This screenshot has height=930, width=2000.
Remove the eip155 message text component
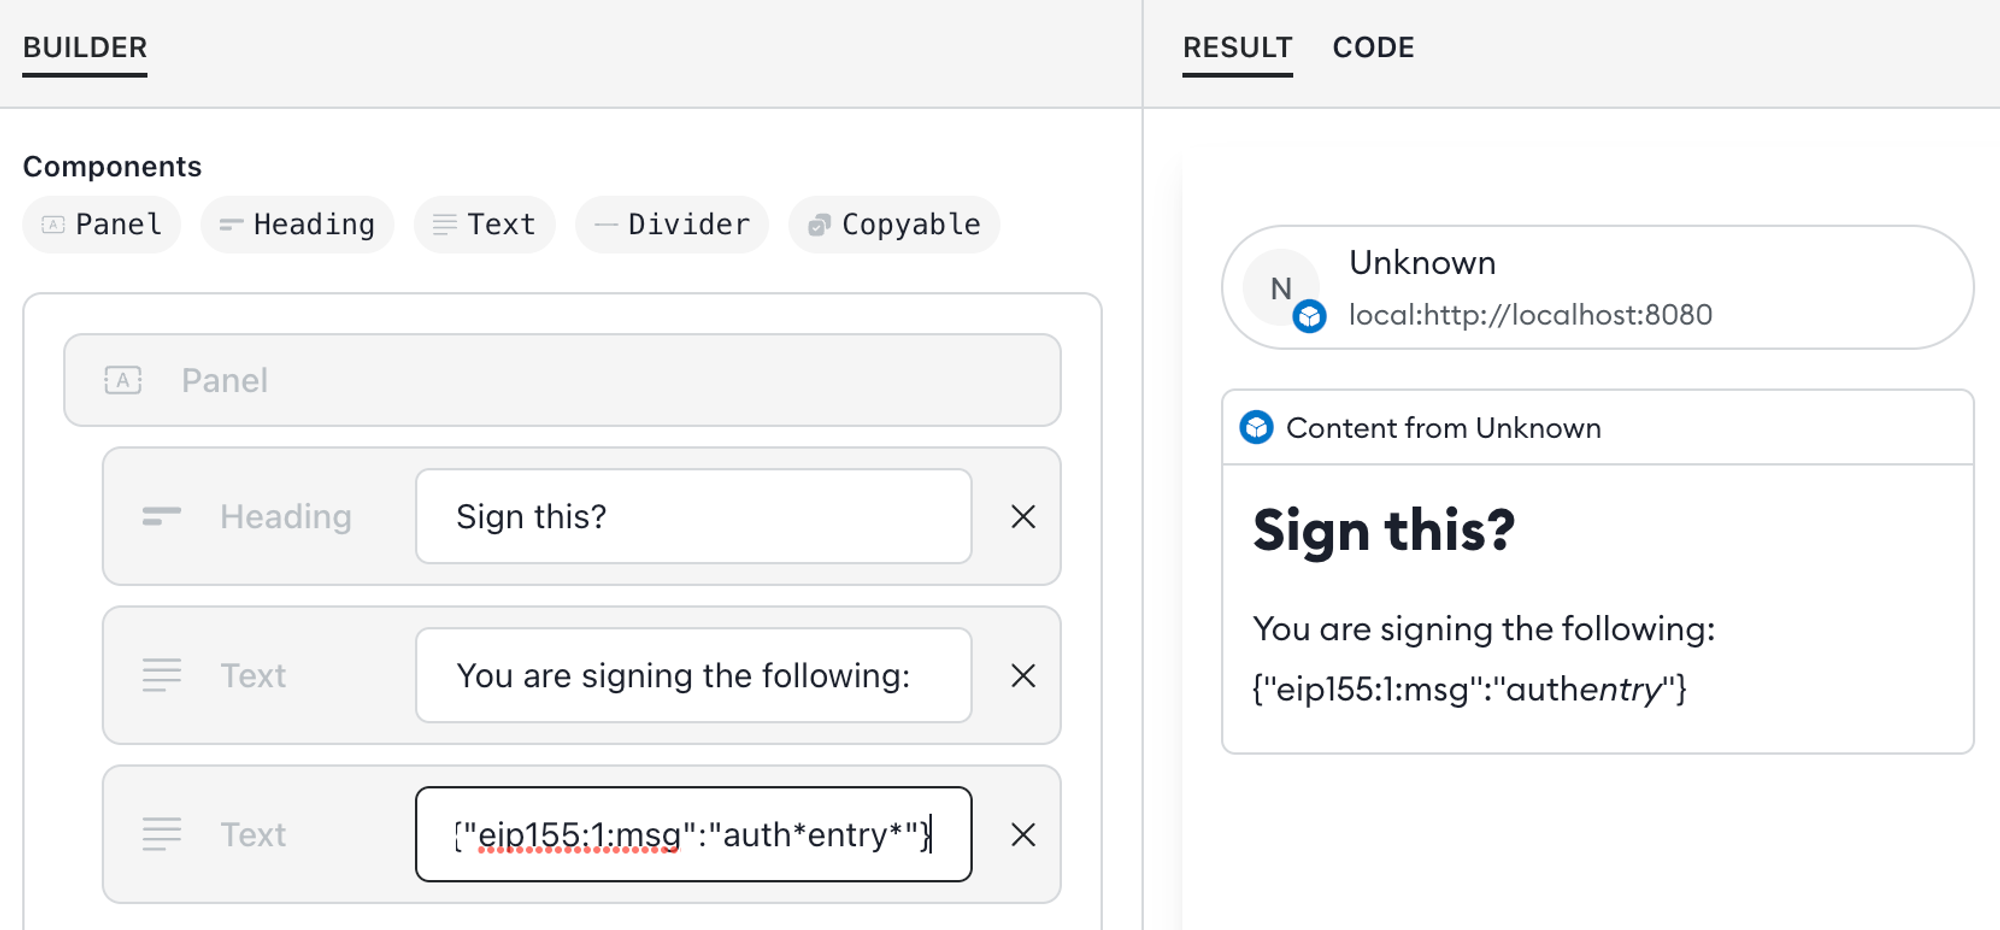(x=1023, y=835)
